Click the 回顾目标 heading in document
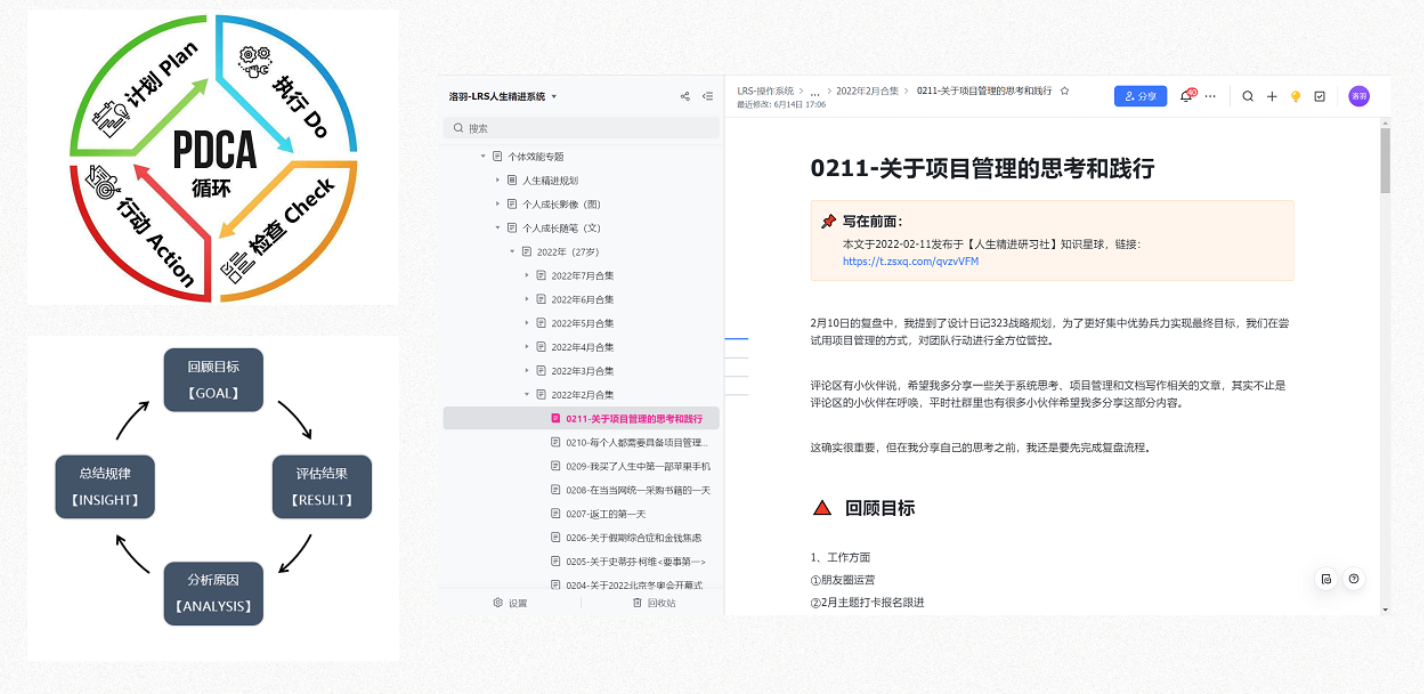The height and width of the screenshot is (694, 1424). [880, 508]
